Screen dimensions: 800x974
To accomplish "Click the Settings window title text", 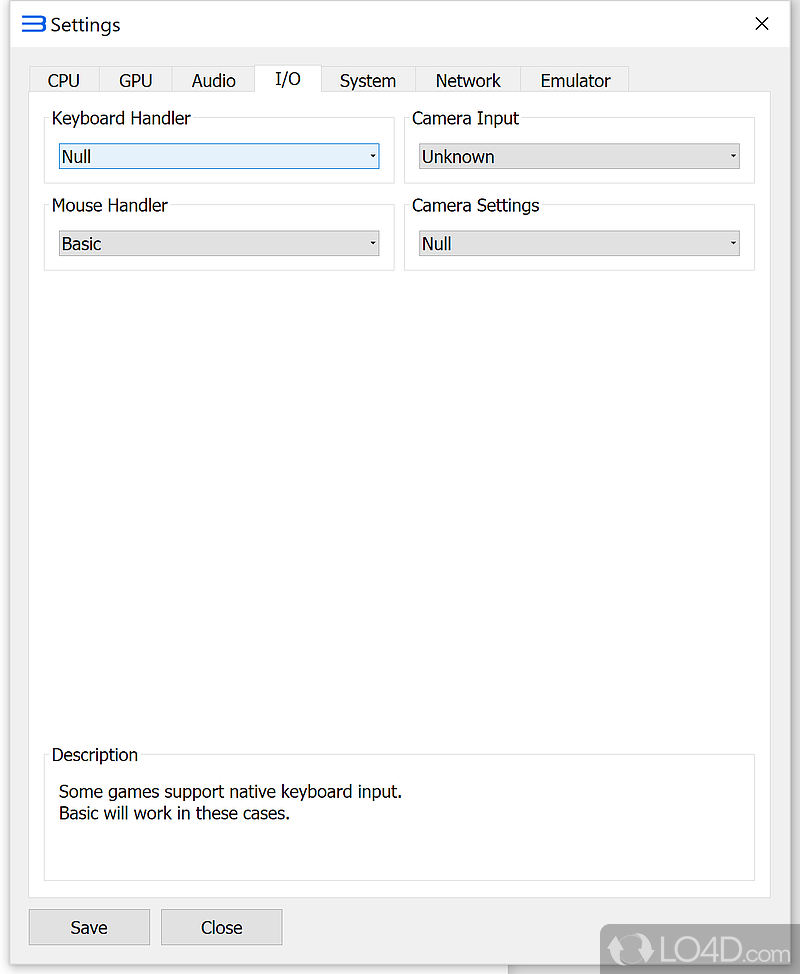I will point(86,25).
